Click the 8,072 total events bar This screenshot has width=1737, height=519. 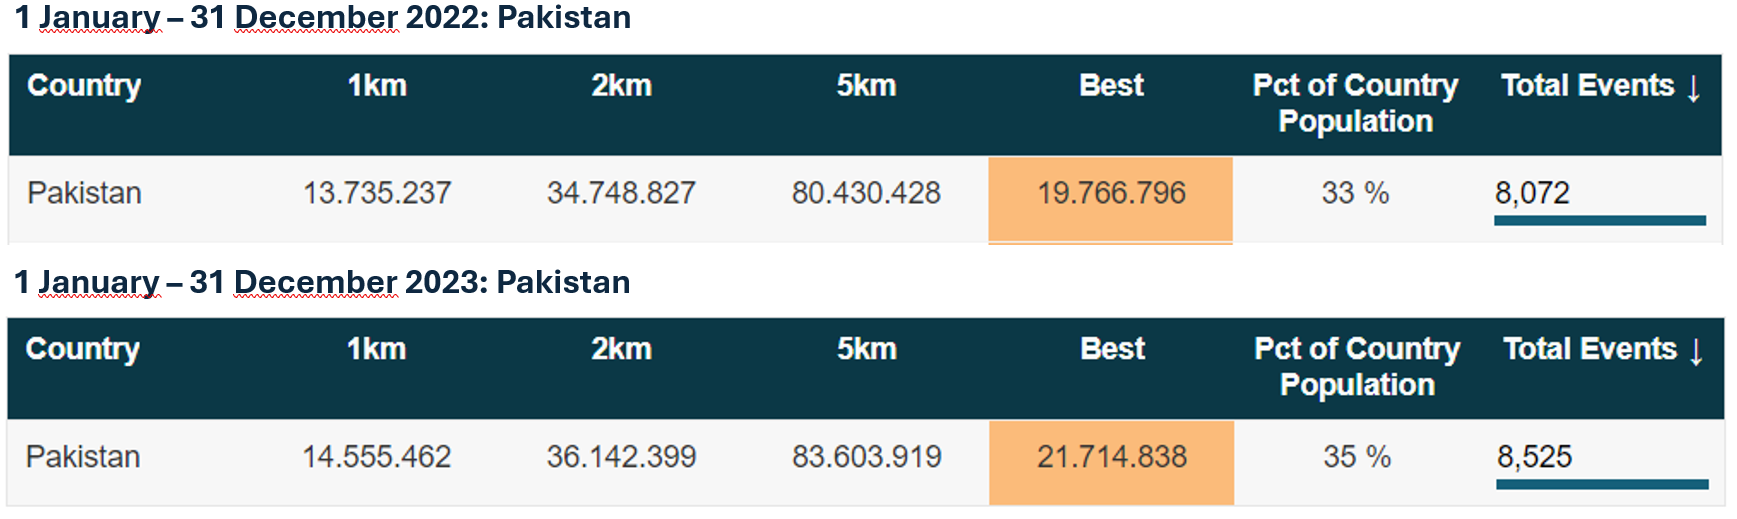[x=1600, y=220]
